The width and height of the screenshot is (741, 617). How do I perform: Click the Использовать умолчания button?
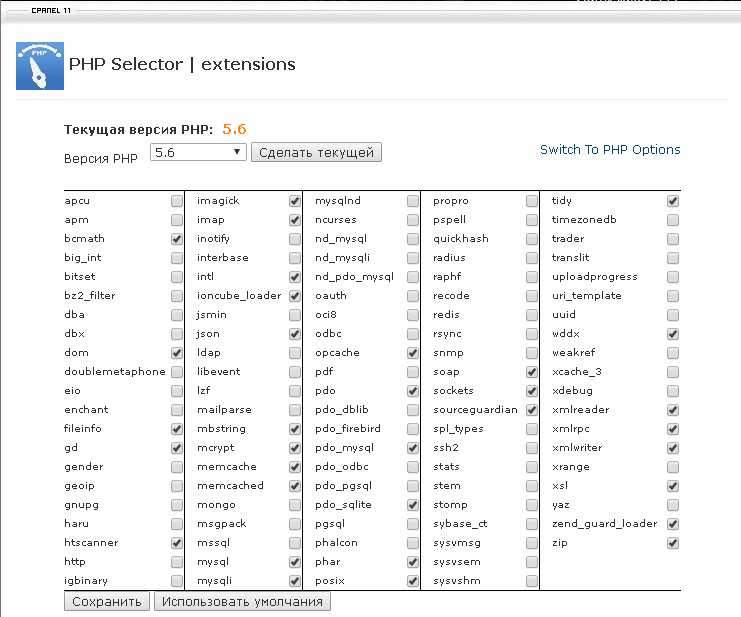[x=242, y=602]
